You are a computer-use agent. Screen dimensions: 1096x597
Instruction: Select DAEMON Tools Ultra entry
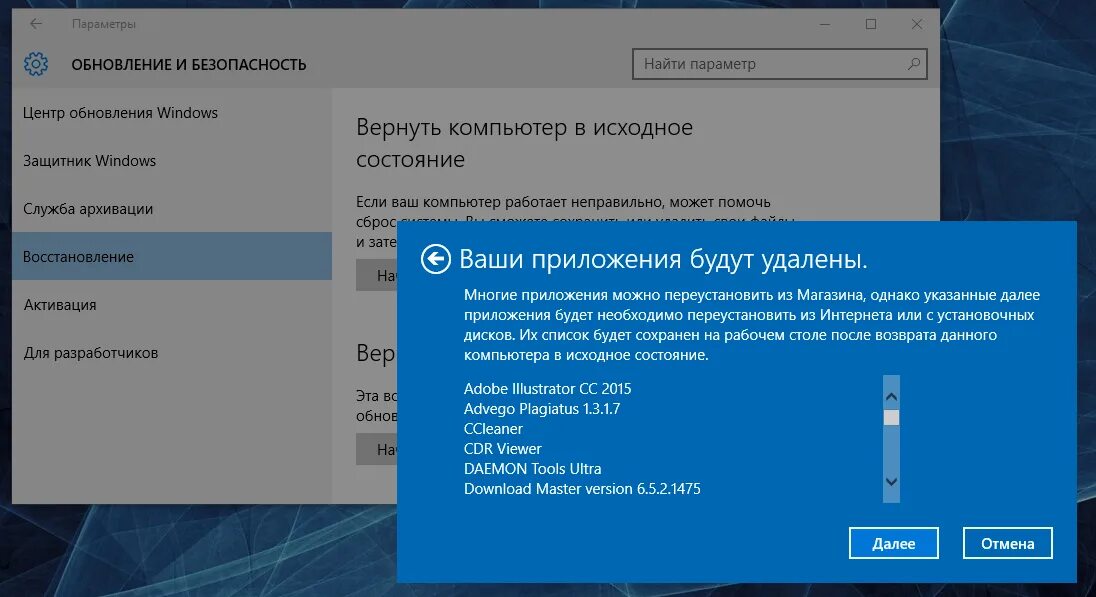pyautogui.click(x=533, y=468)
